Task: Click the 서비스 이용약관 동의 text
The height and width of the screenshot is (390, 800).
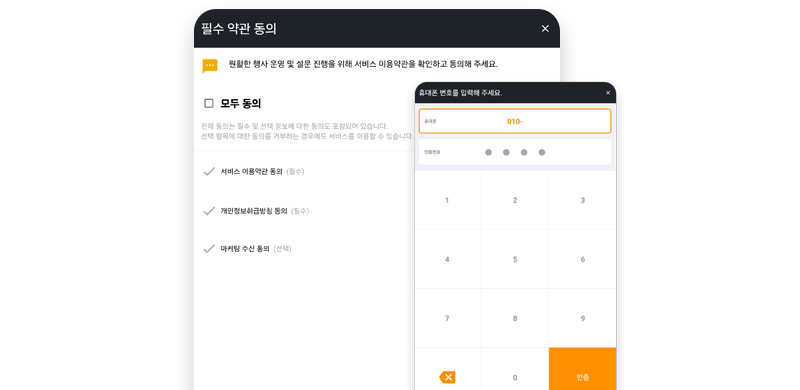Action: pos(252,172)
